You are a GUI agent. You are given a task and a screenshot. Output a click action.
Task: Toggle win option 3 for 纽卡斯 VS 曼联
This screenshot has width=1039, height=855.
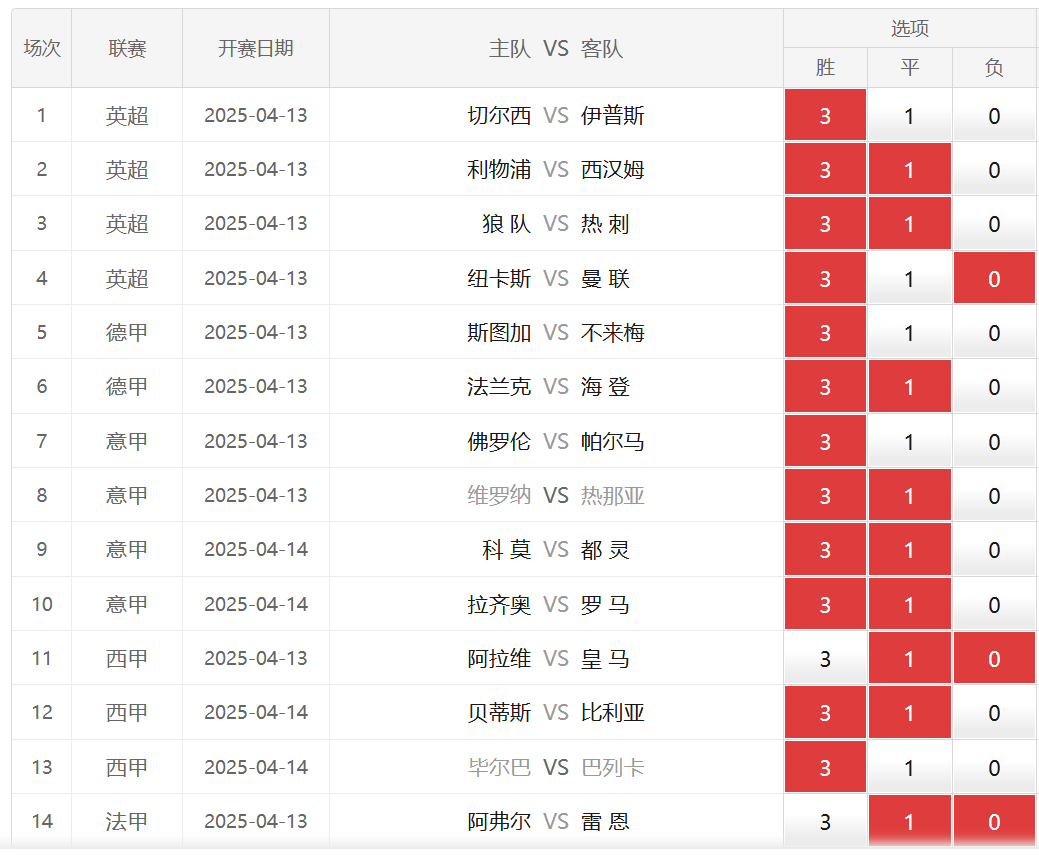point(825,278)
